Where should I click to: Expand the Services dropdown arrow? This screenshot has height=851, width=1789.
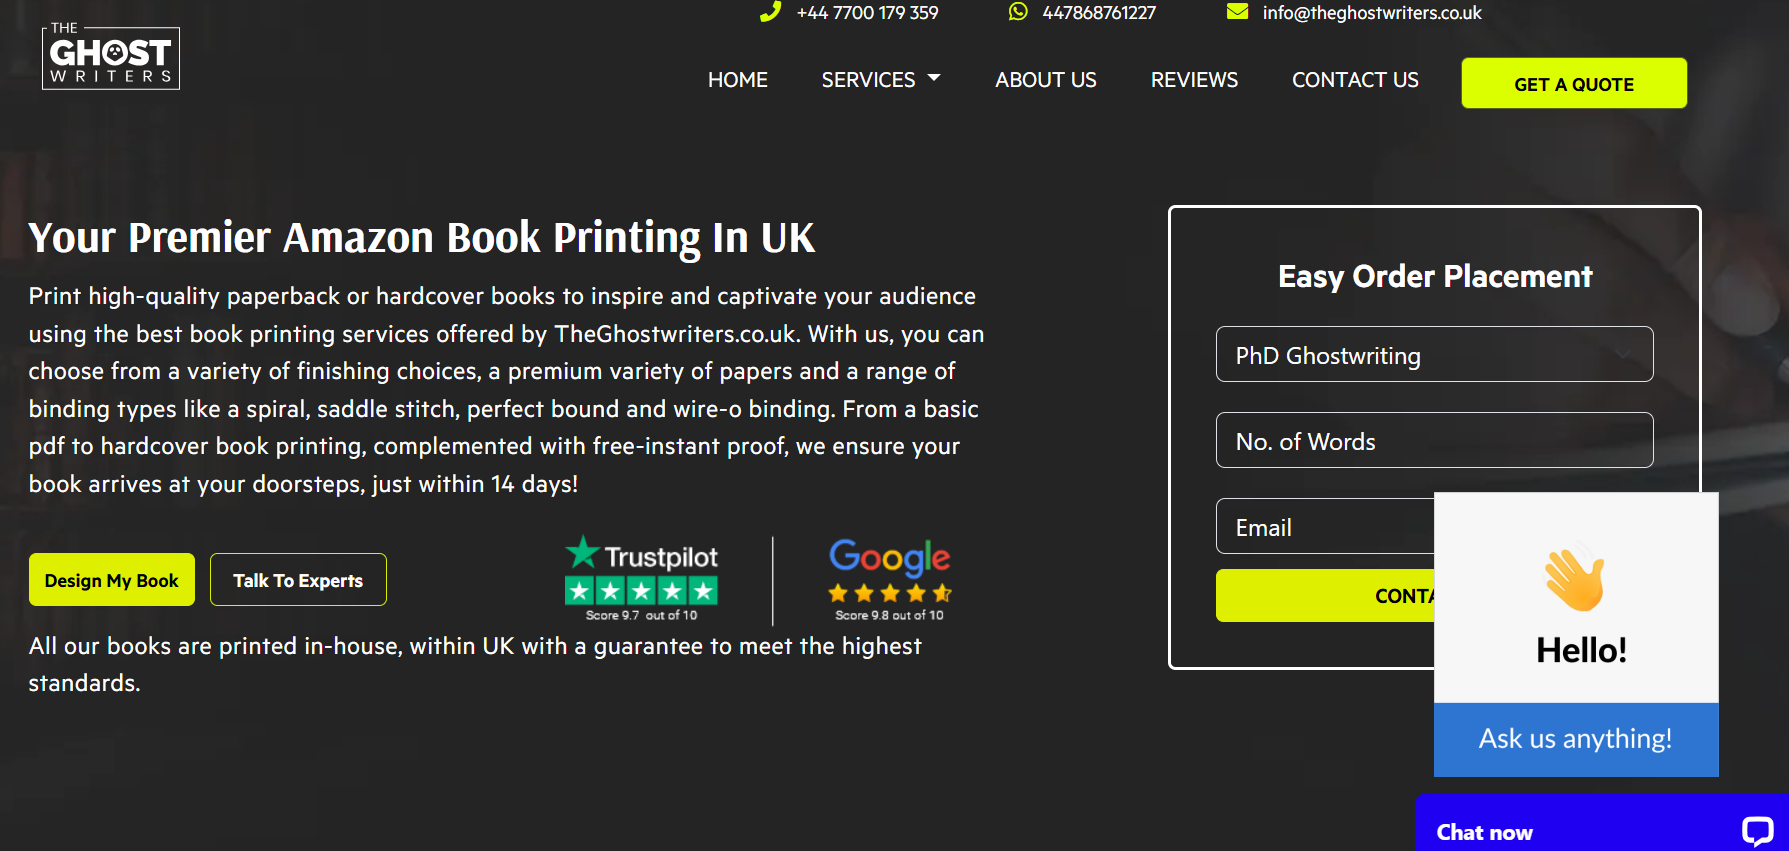coord(934,78)
